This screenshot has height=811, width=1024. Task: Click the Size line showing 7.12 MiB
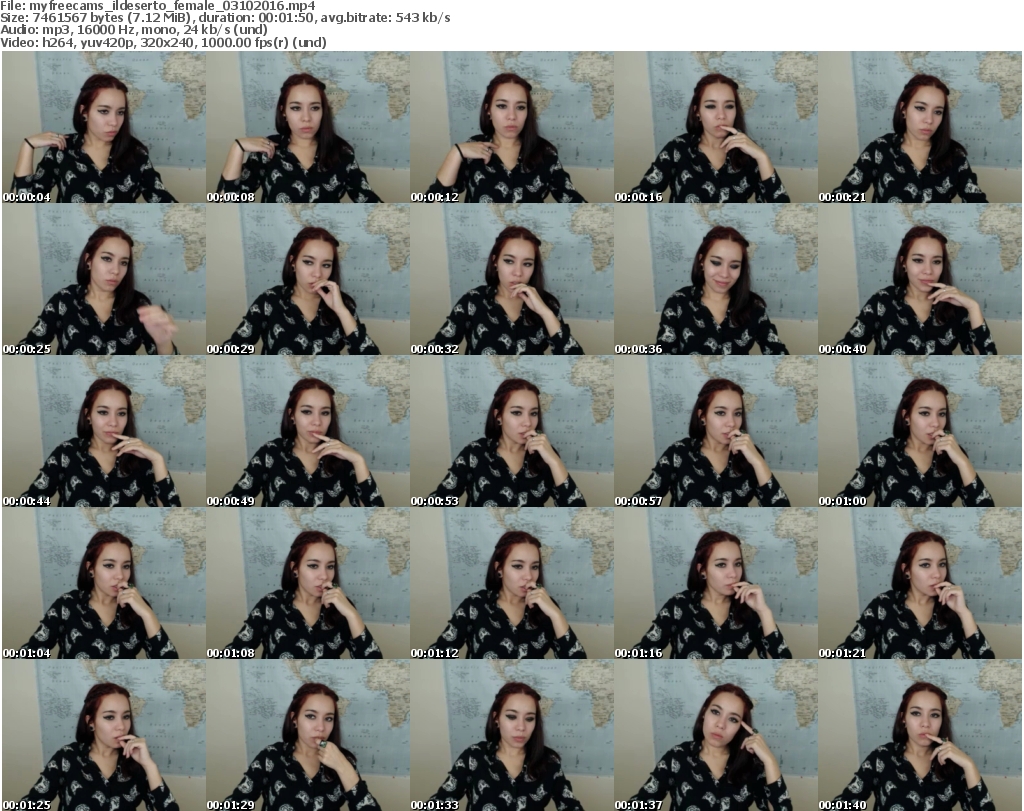pos(225,18)
